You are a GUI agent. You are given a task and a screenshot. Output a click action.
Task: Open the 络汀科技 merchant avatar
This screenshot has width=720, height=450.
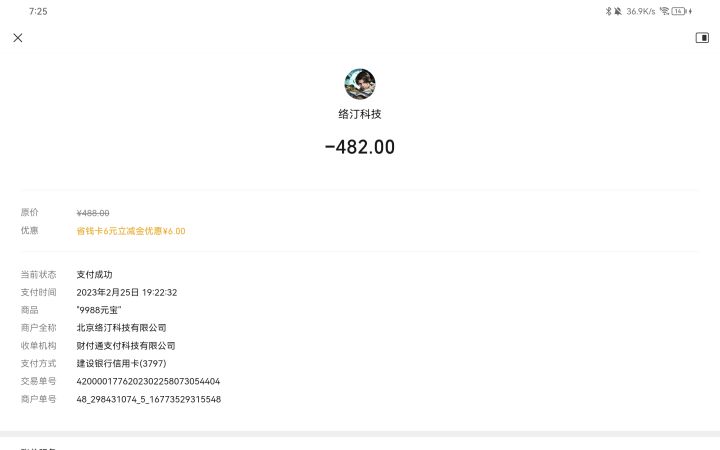click(x=360, y=84)
